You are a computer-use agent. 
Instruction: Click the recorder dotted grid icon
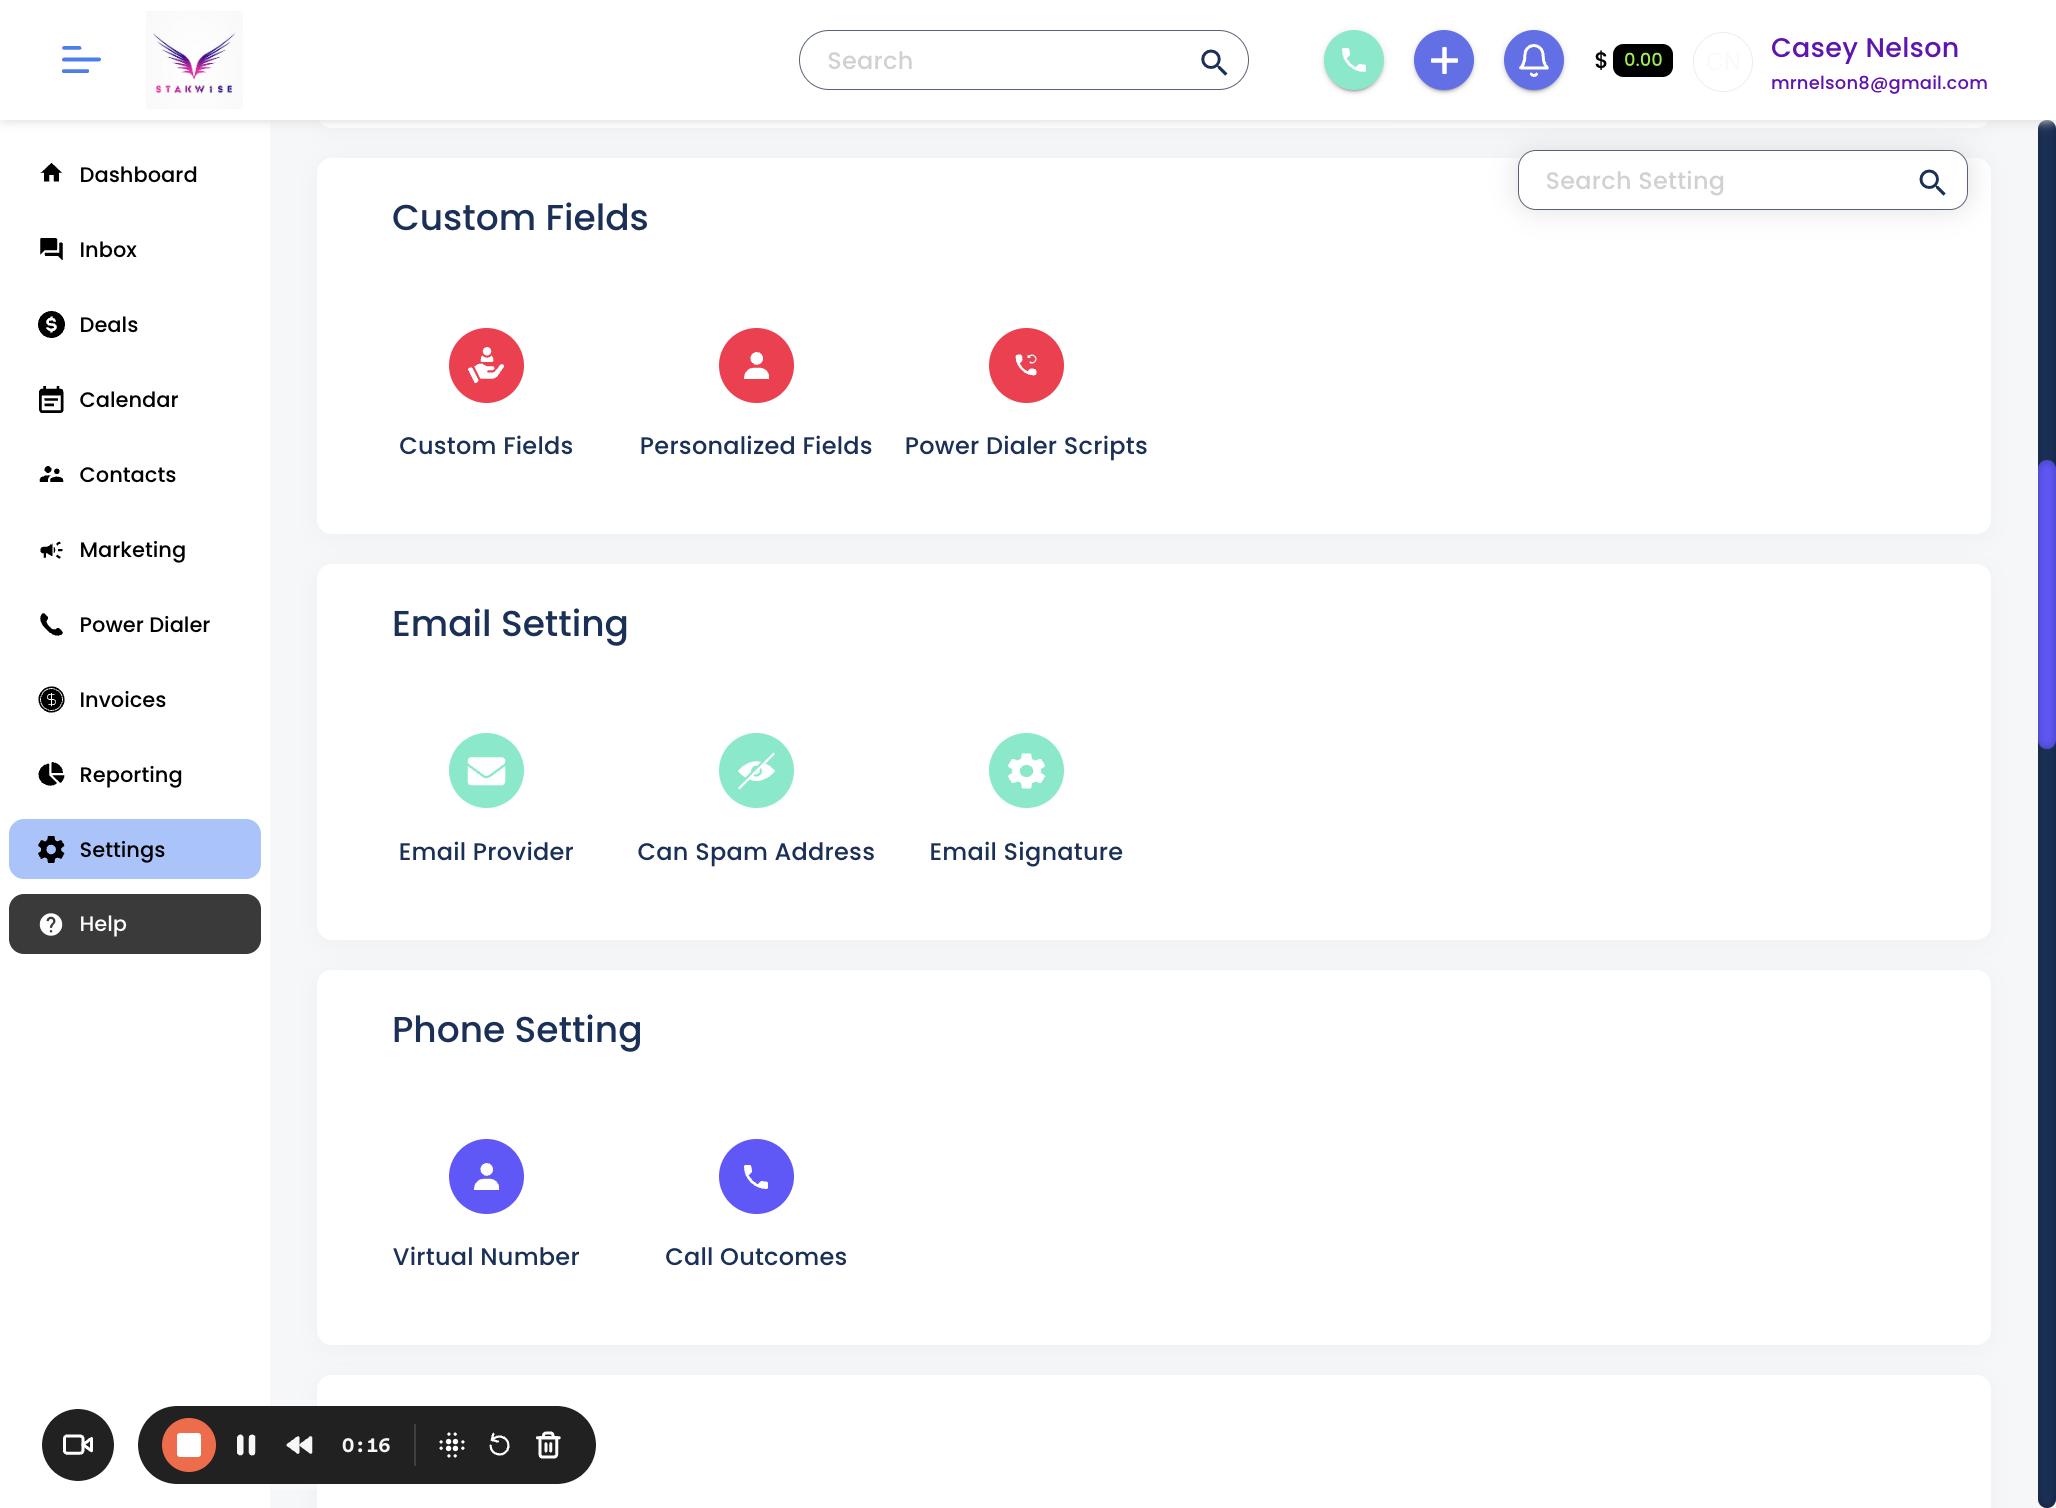pos(452,1445)
